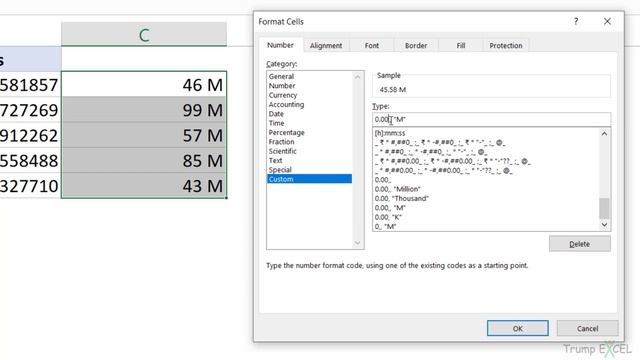
Task: Select the cell showing 85 M
Action: click(144, 160)
